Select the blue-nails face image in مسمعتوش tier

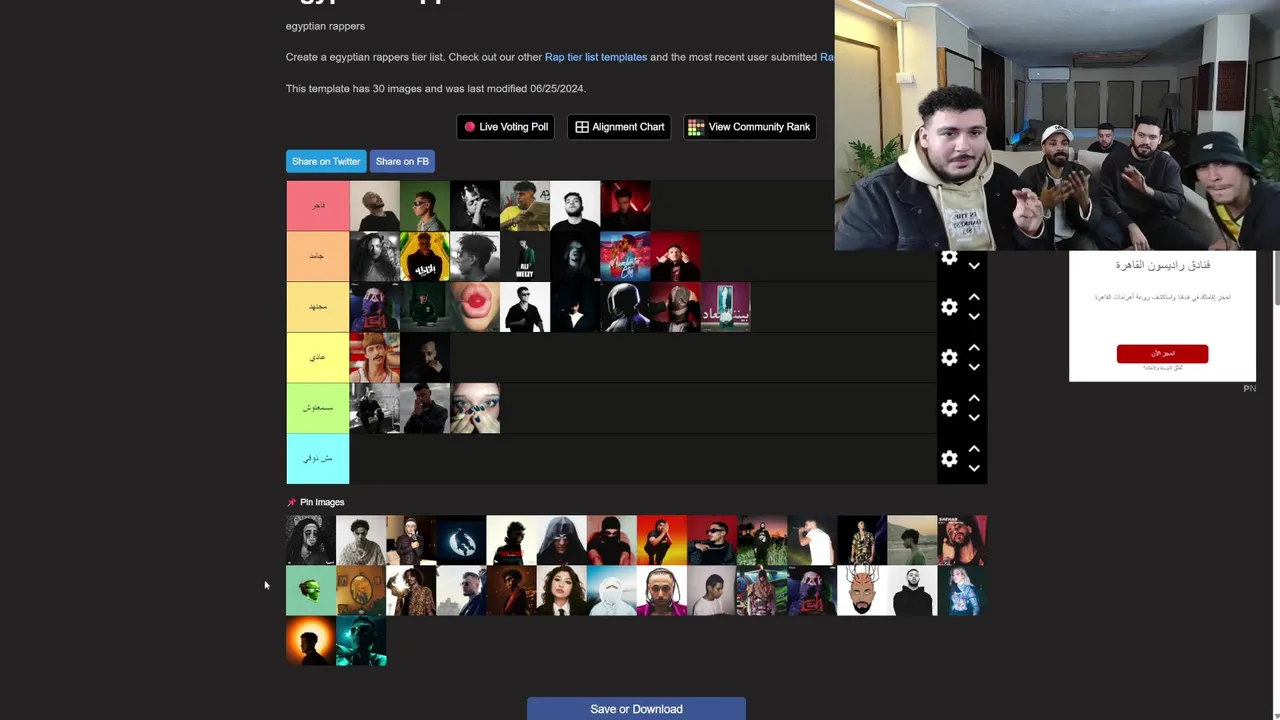point(475,408)
